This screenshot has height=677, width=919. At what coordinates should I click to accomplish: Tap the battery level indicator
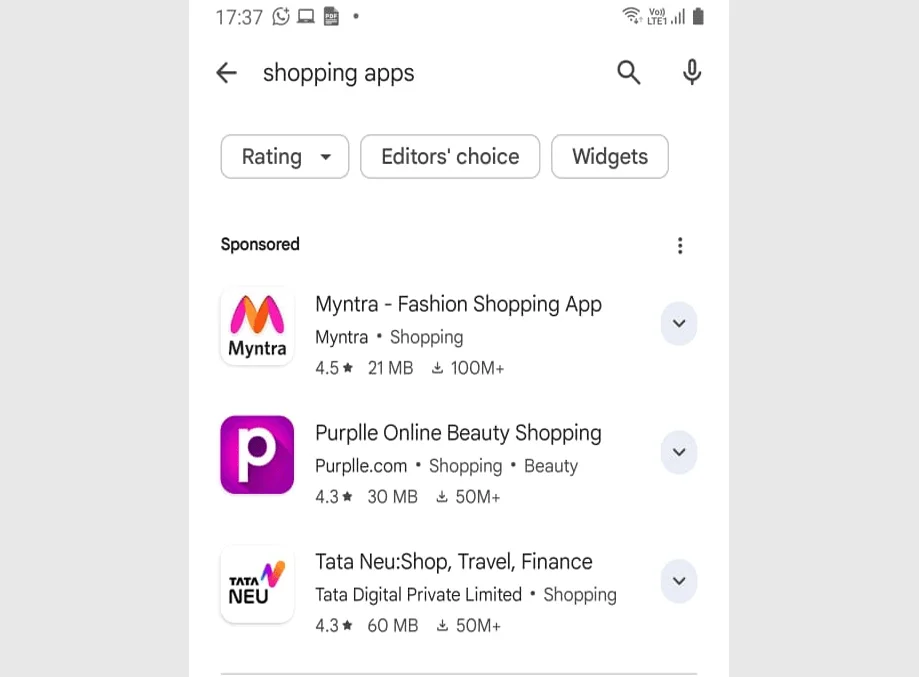[x=697, y=15]
